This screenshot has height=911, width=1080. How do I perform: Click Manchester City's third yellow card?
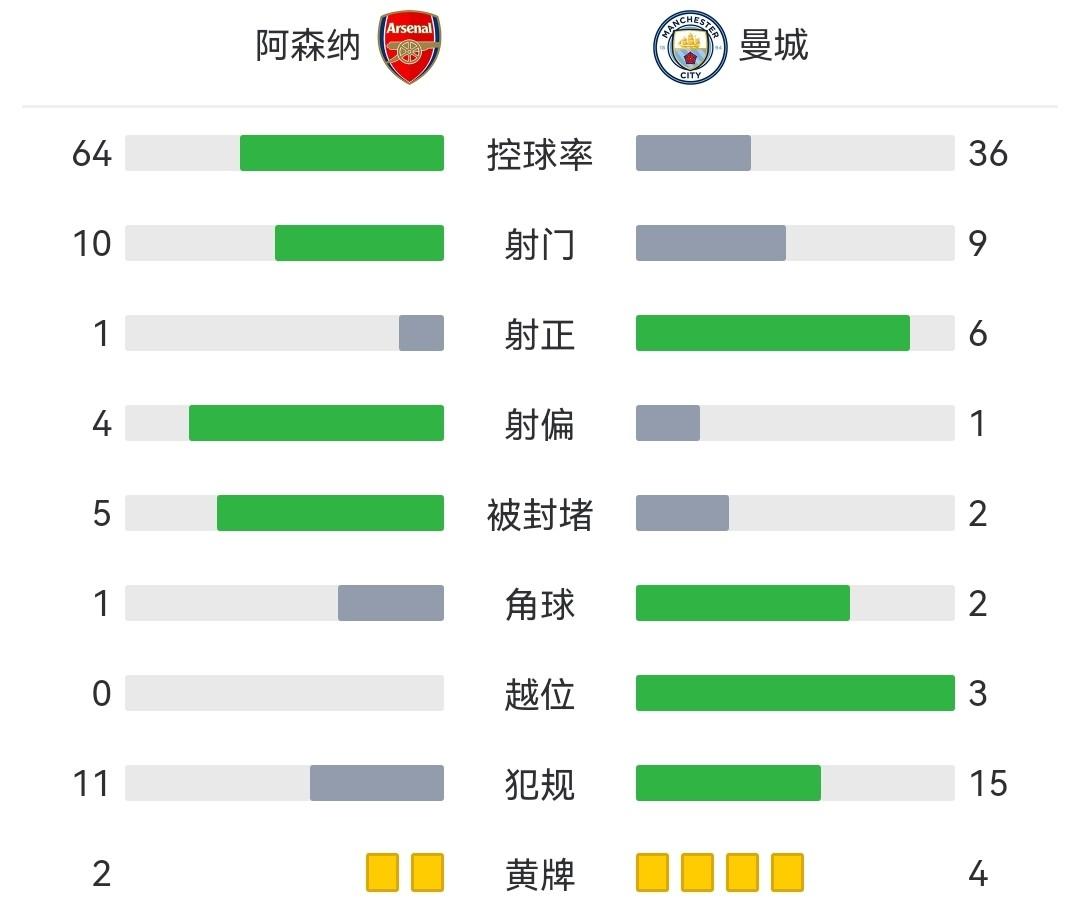coord(742,872)
